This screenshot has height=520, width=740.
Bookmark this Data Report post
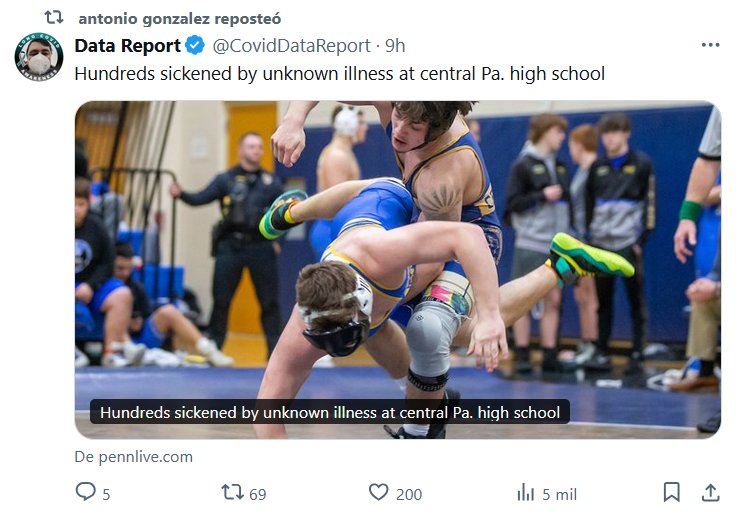pos(672,492)
